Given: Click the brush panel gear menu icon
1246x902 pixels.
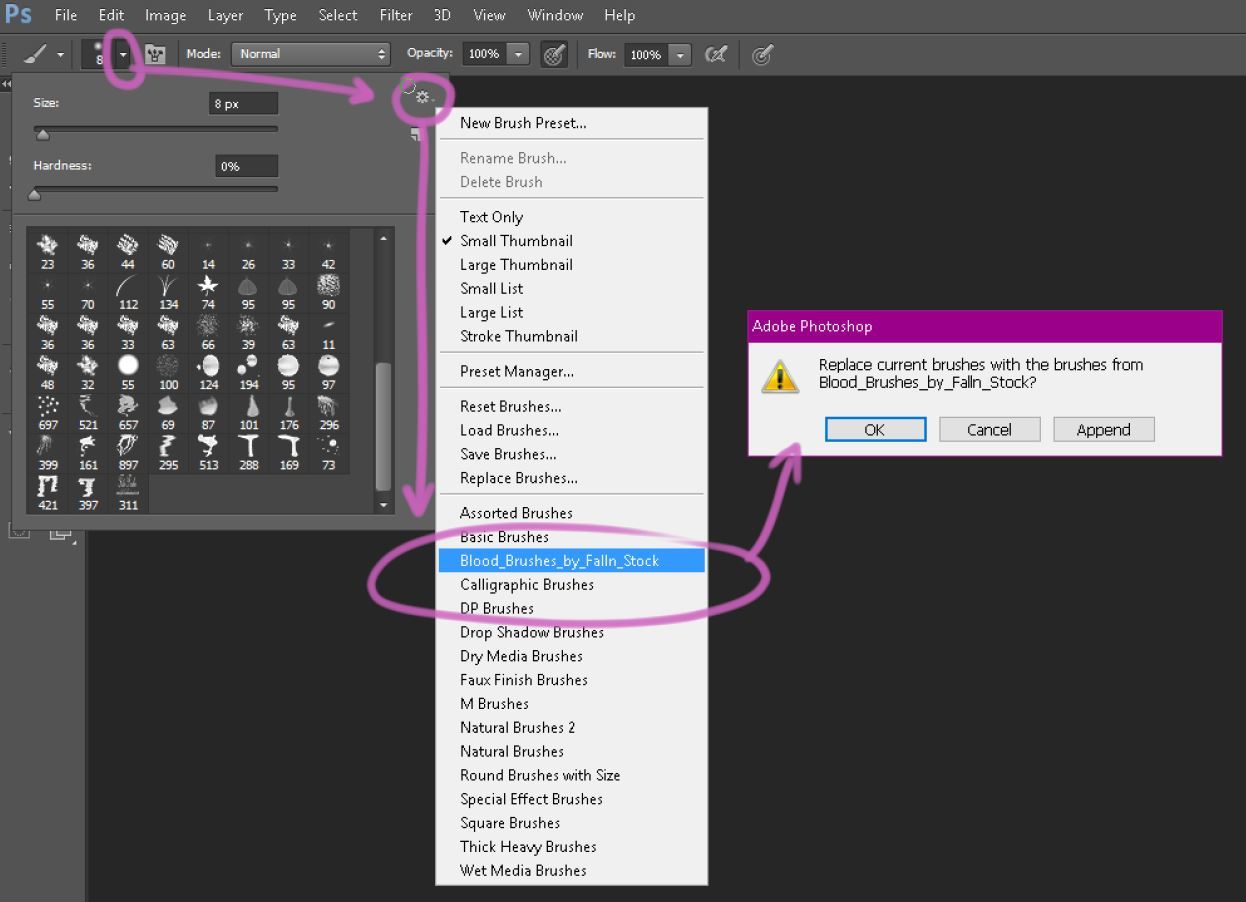Looking at the screenshot, I should (x=423, y=97).
